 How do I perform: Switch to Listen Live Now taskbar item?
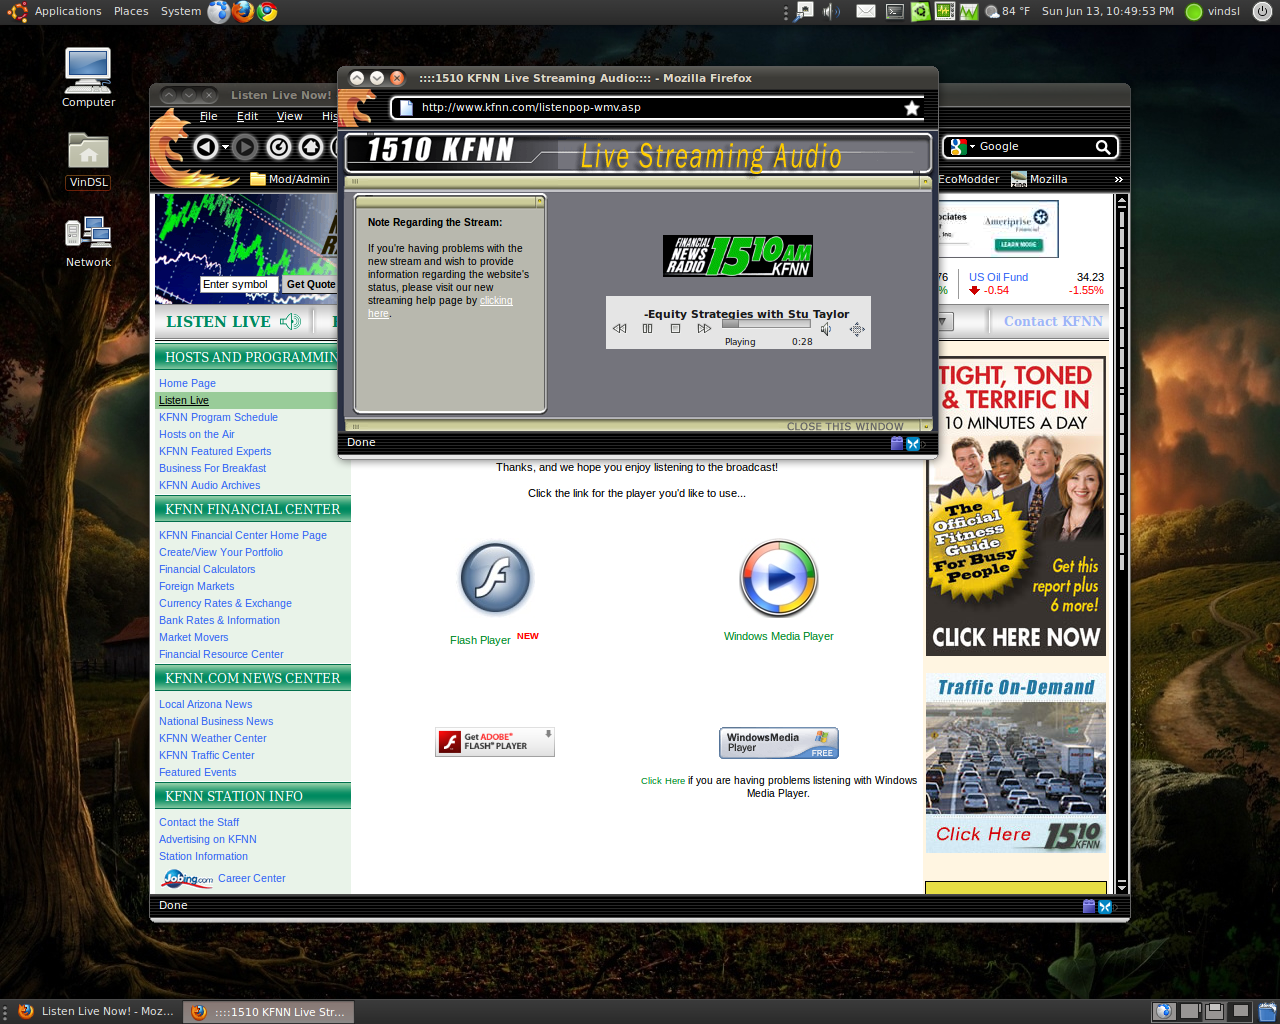(x=97, y=1011)
